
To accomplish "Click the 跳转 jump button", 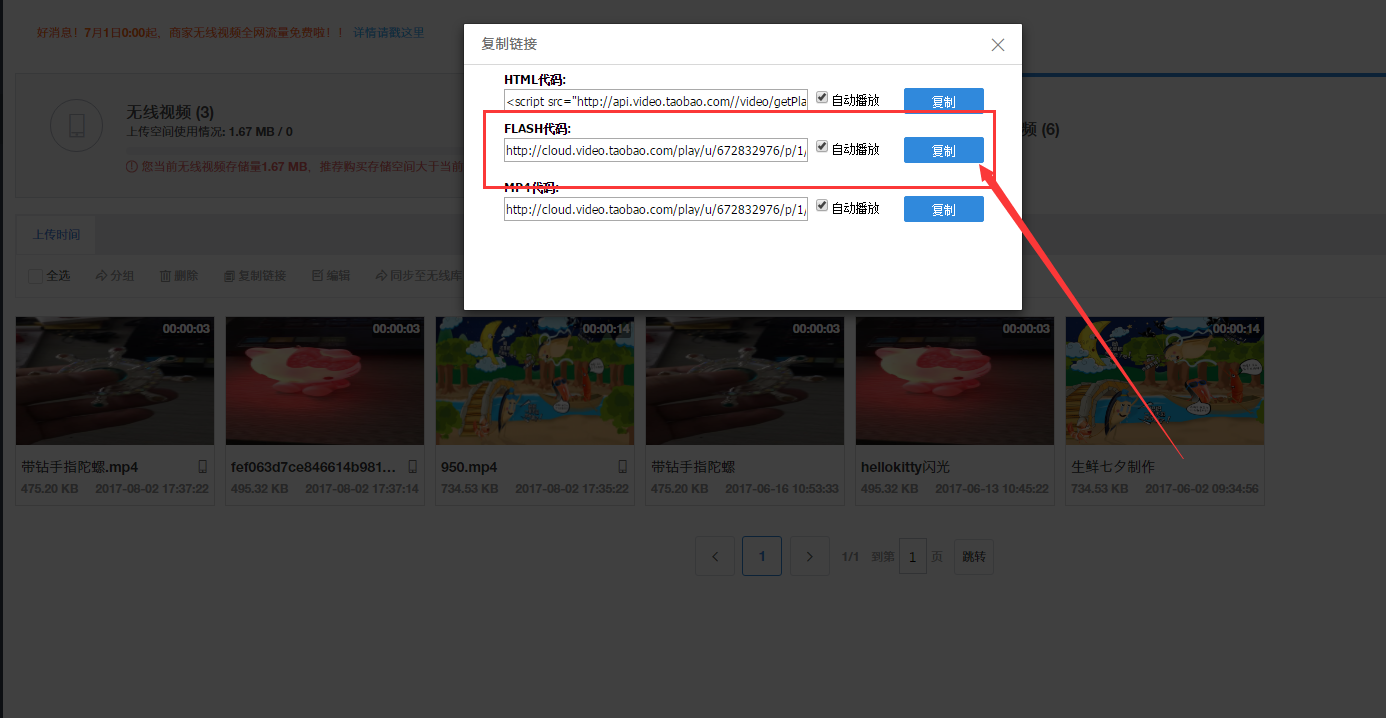I will coord(974,556).
